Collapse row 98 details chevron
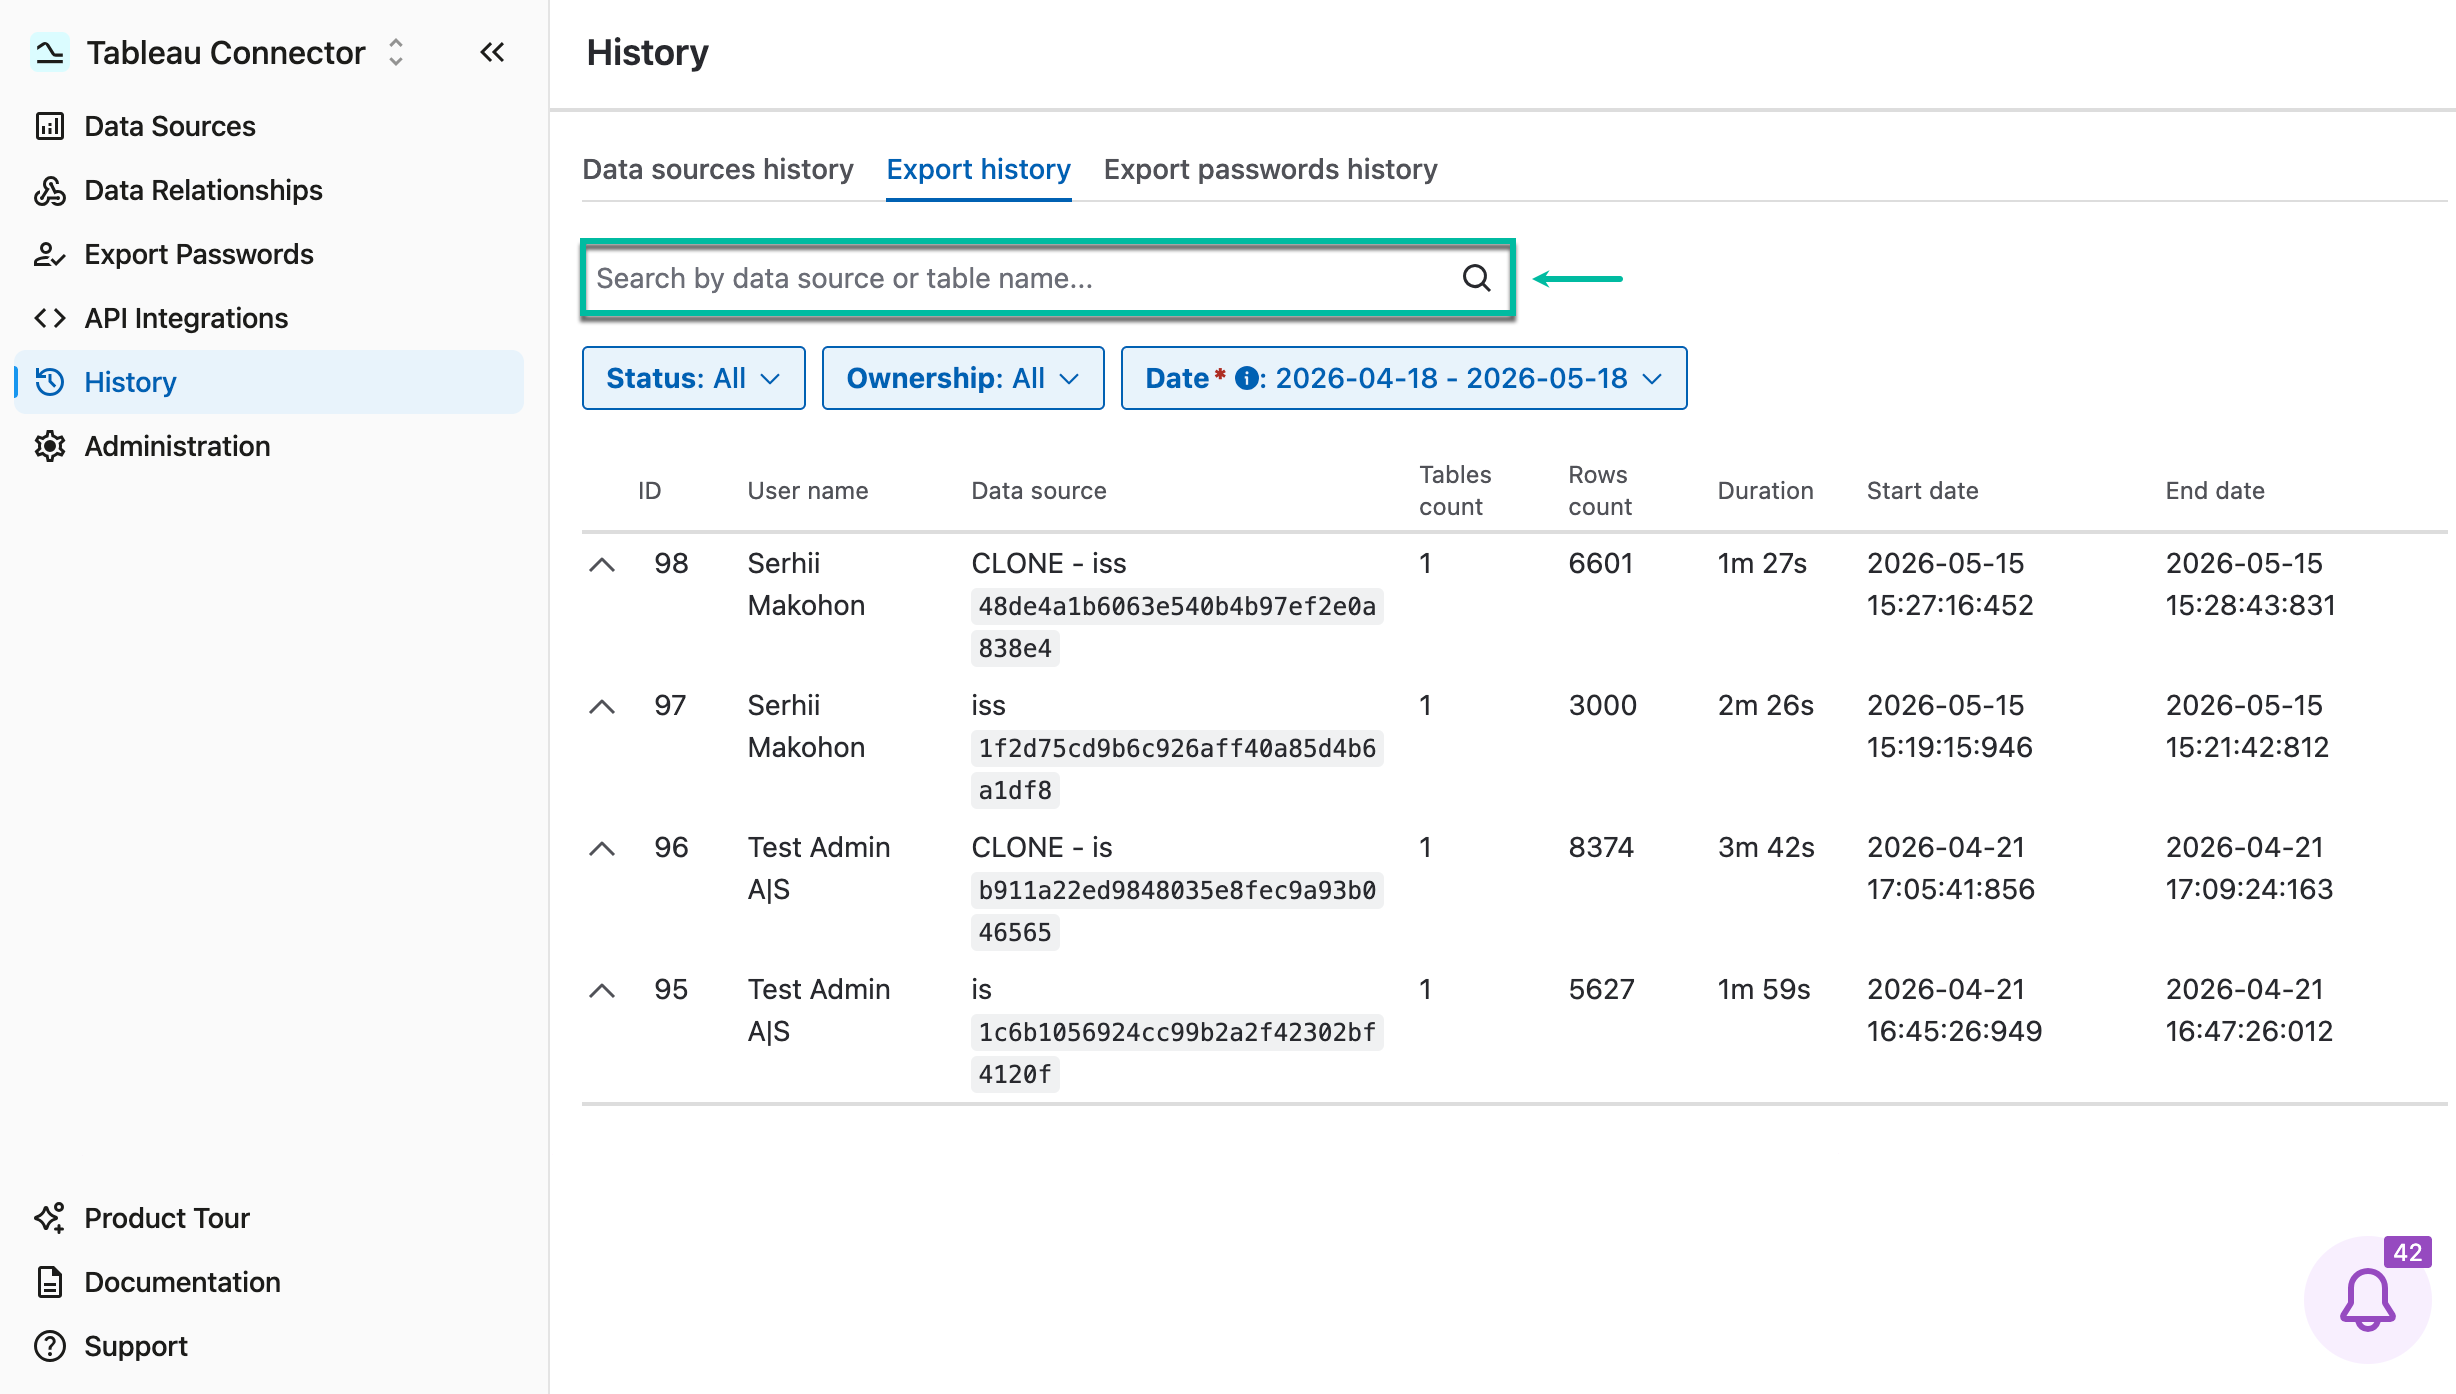 click(602, 564)
